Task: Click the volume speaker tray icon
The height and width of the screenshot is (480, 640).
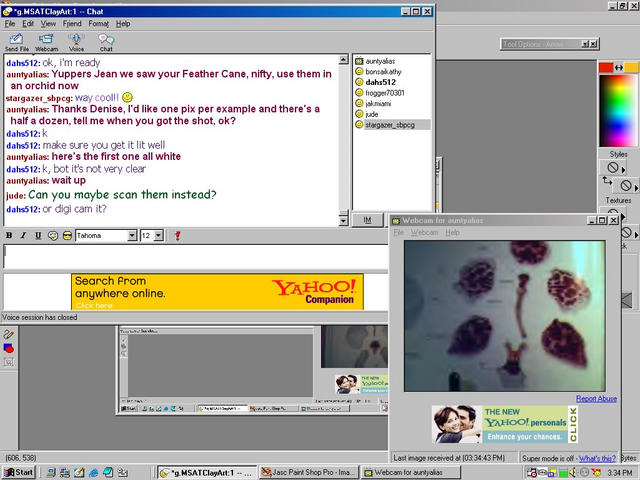Action: [573, 472]
